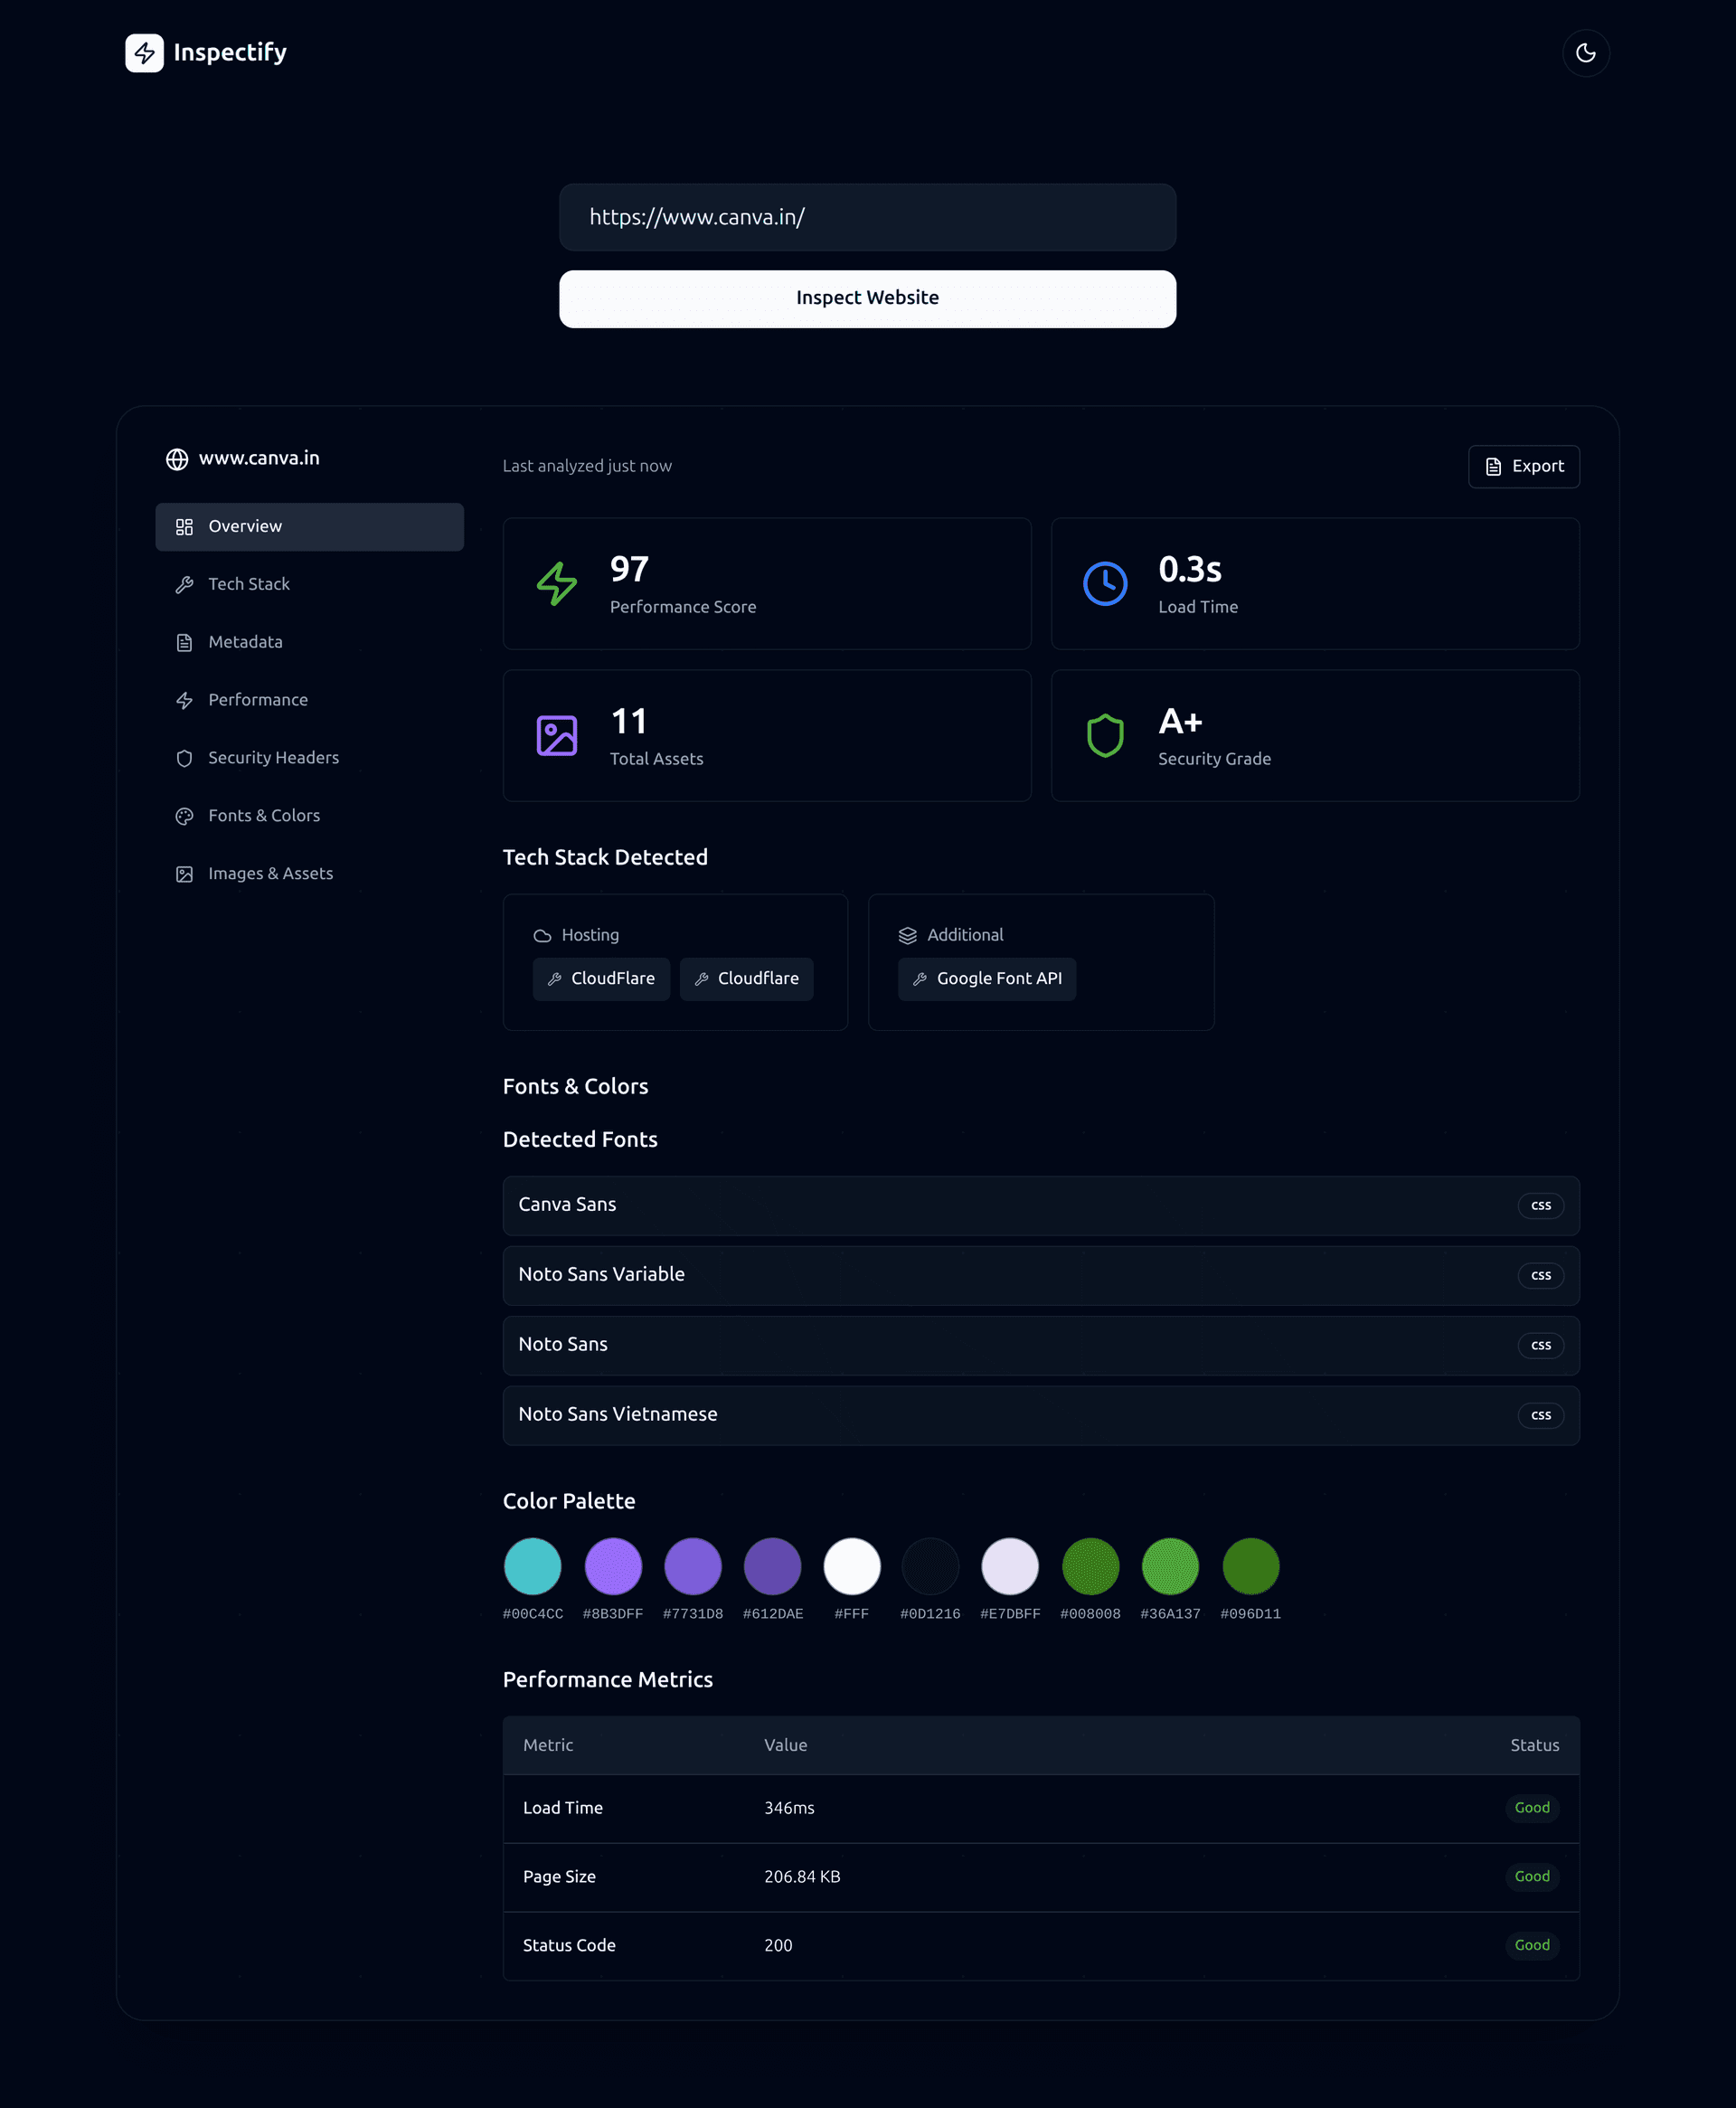
Task: Switch to the Security Headers section
Action: tap(273, 758)
